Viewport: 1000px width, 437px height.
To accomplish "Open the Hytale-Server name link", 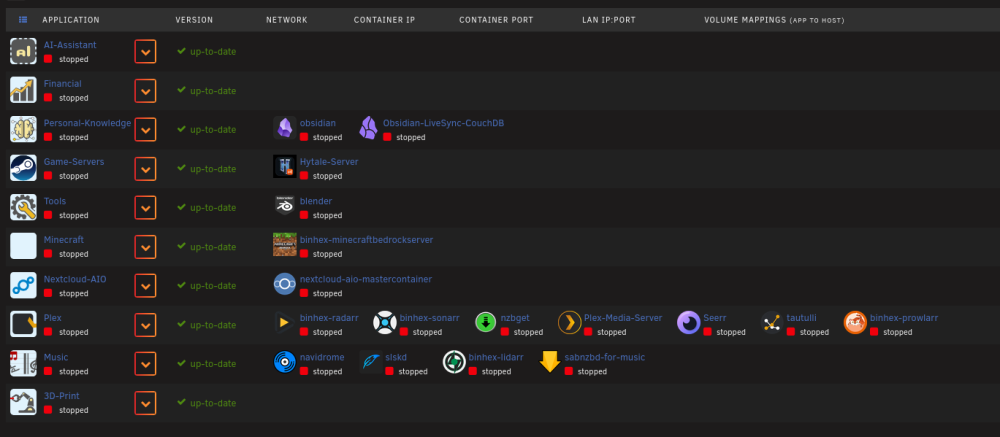I will pyautogui.click(x=329, y=162).
